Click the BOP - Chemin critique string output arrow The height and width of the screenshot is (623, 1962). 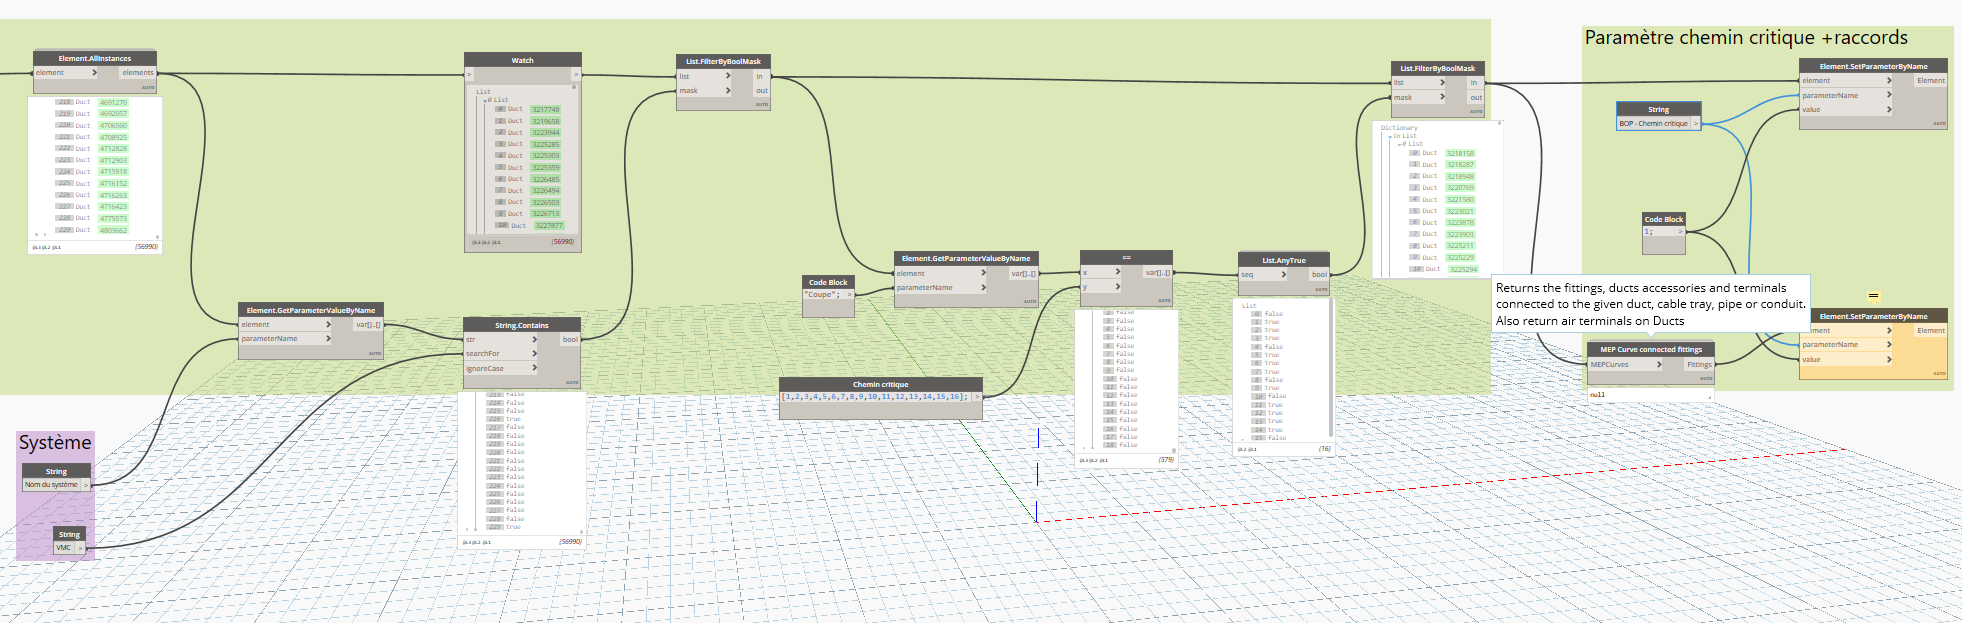pos(1695,124)
